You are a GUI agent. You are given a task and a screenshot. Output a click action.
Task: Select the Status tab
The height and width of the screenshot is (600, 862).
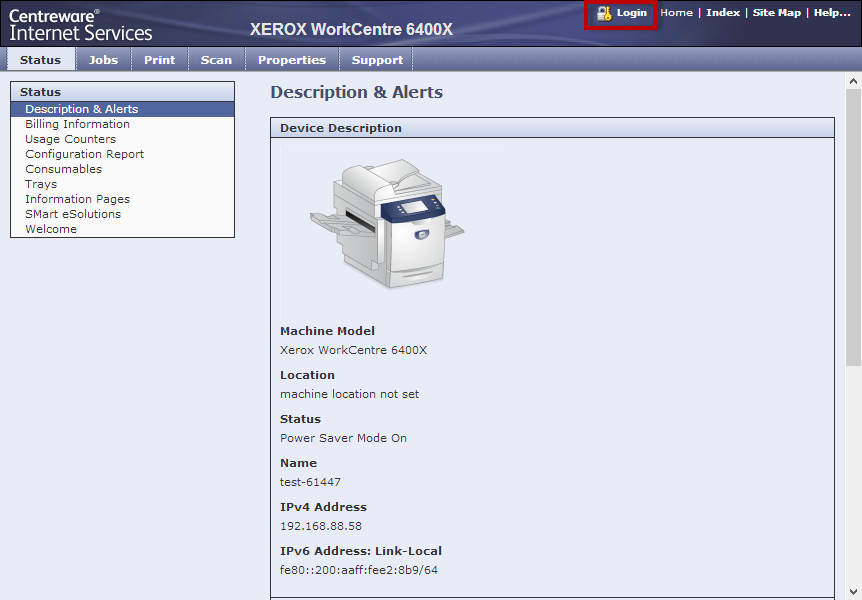point(40,60)
